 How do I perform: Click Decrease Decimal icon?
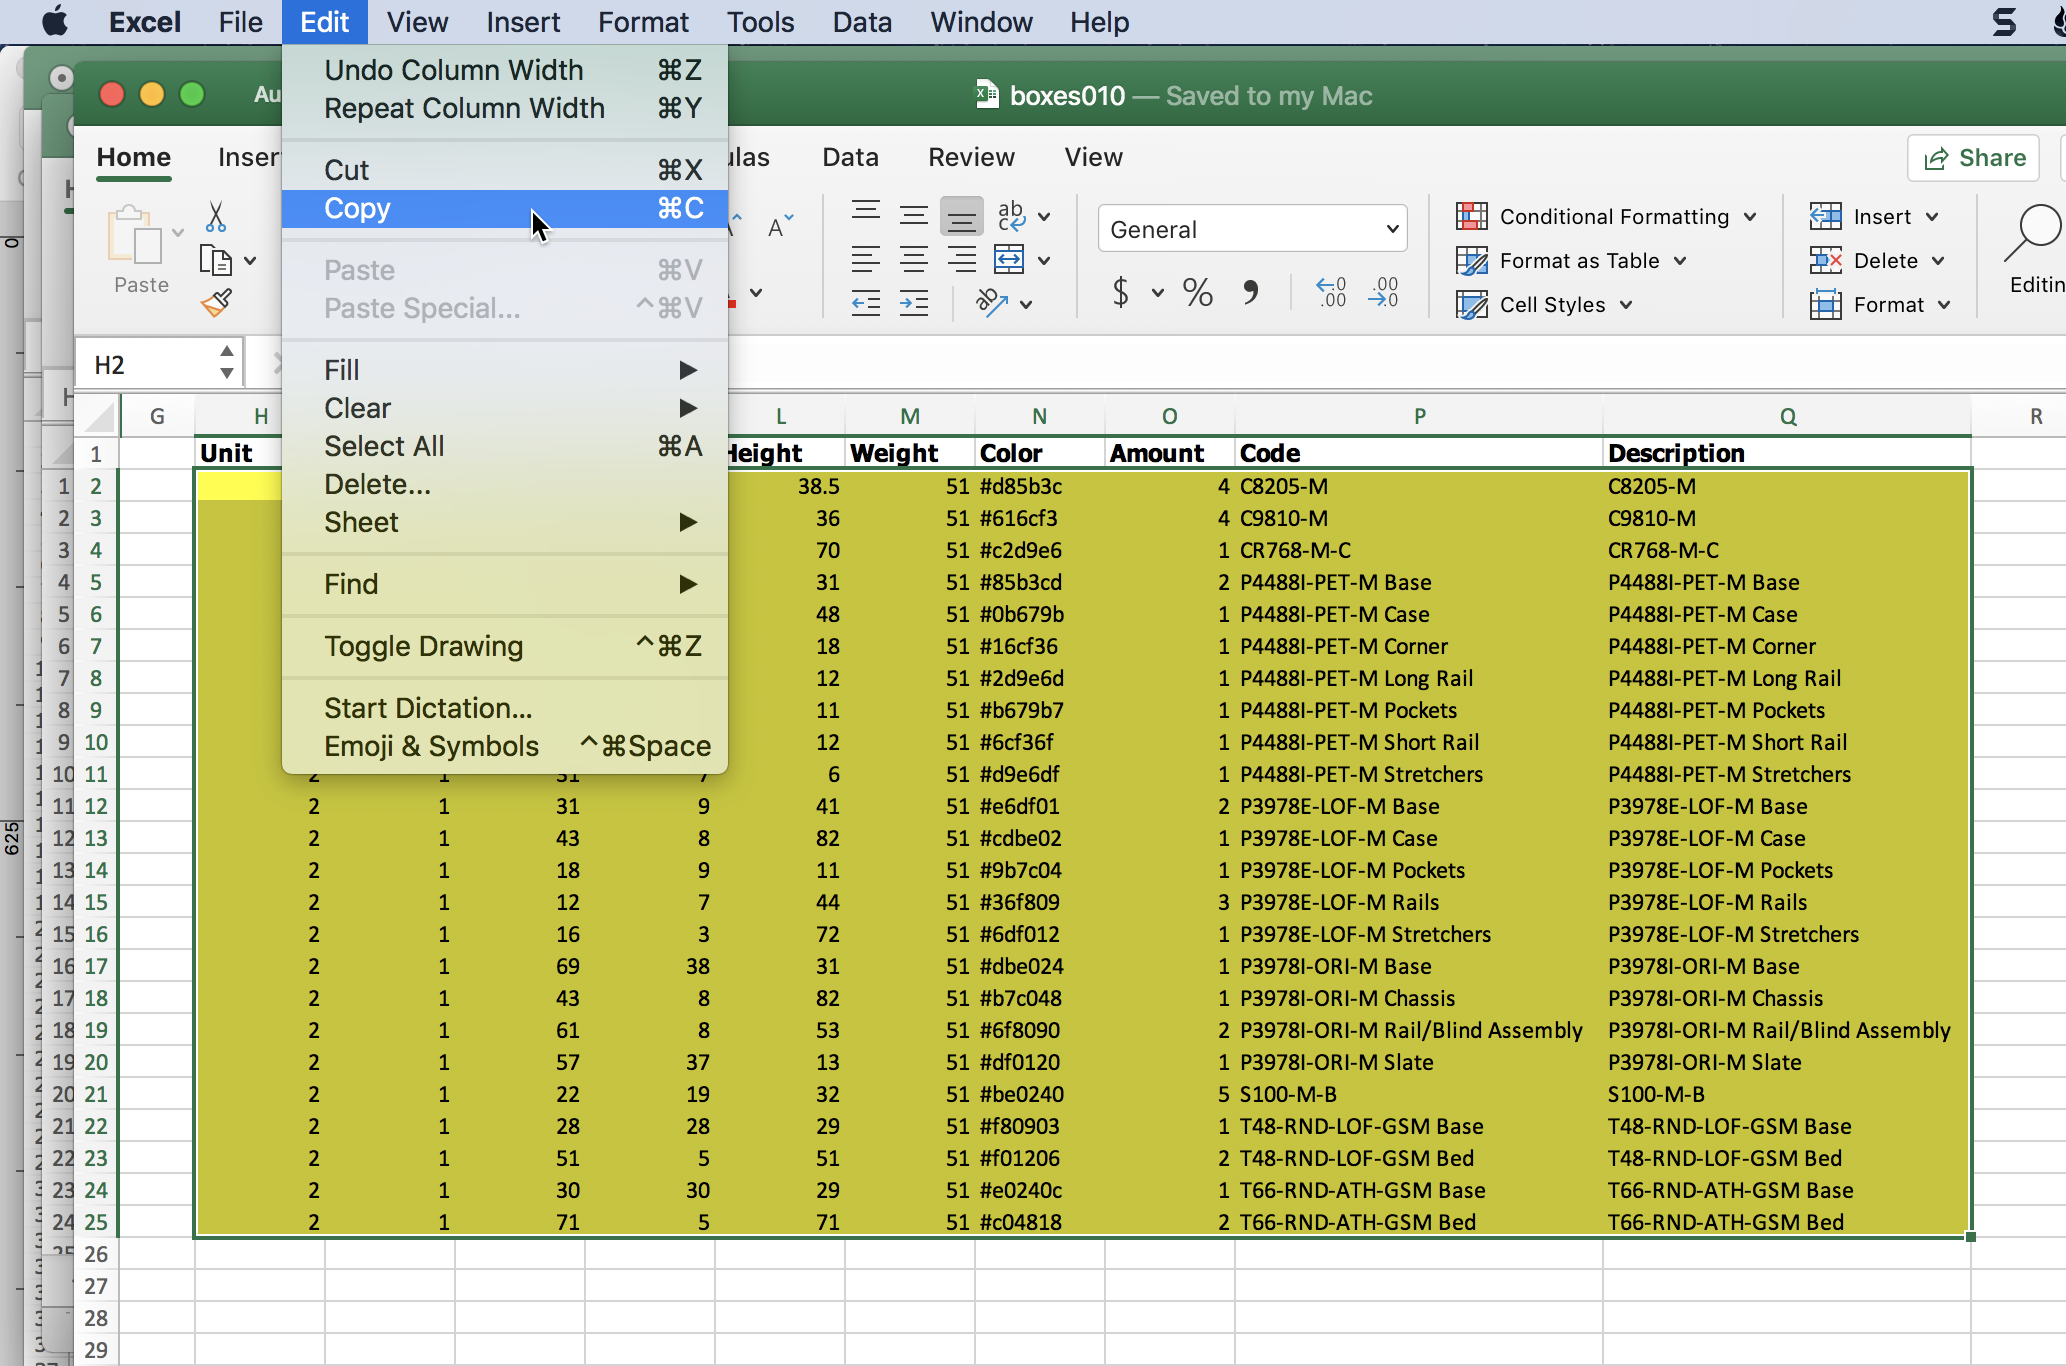pyautogui.click(x=1385, y=292)
